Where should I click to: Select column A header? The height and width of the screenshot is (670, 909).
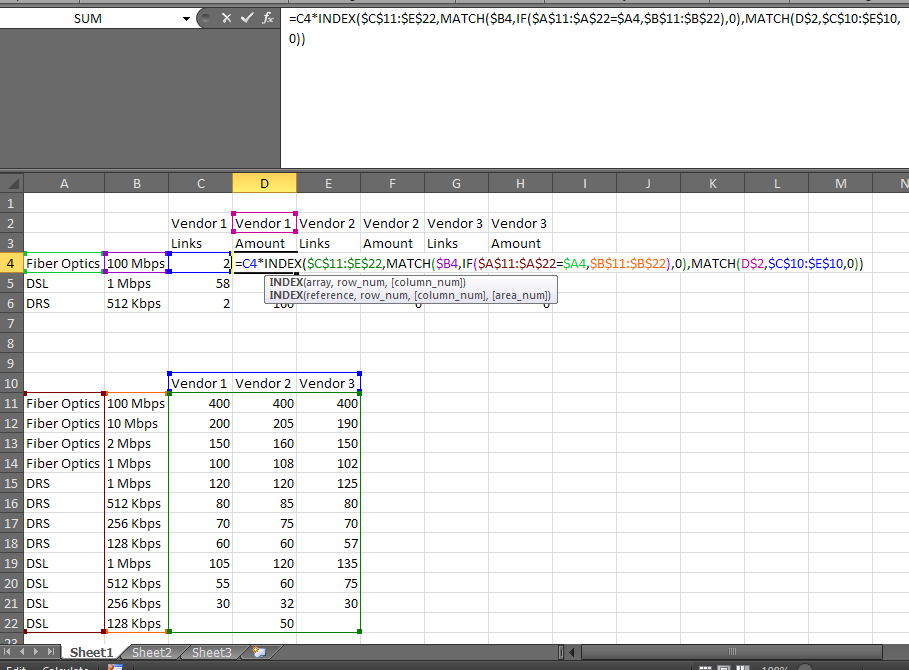(x=64, y=184)
